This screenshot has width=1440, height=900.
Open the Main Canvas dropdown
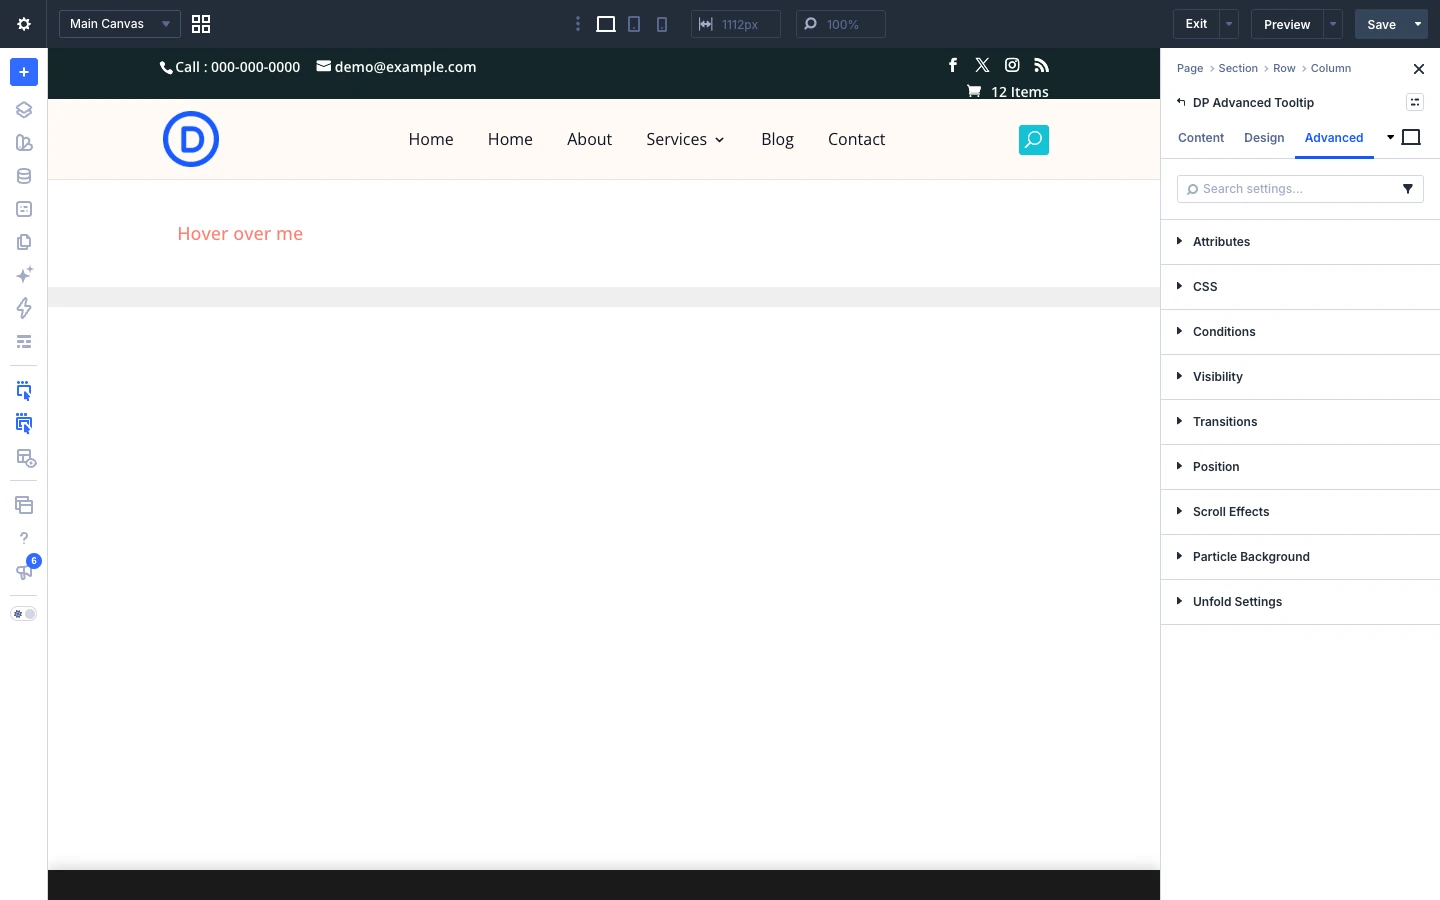(x=120, y=24)
